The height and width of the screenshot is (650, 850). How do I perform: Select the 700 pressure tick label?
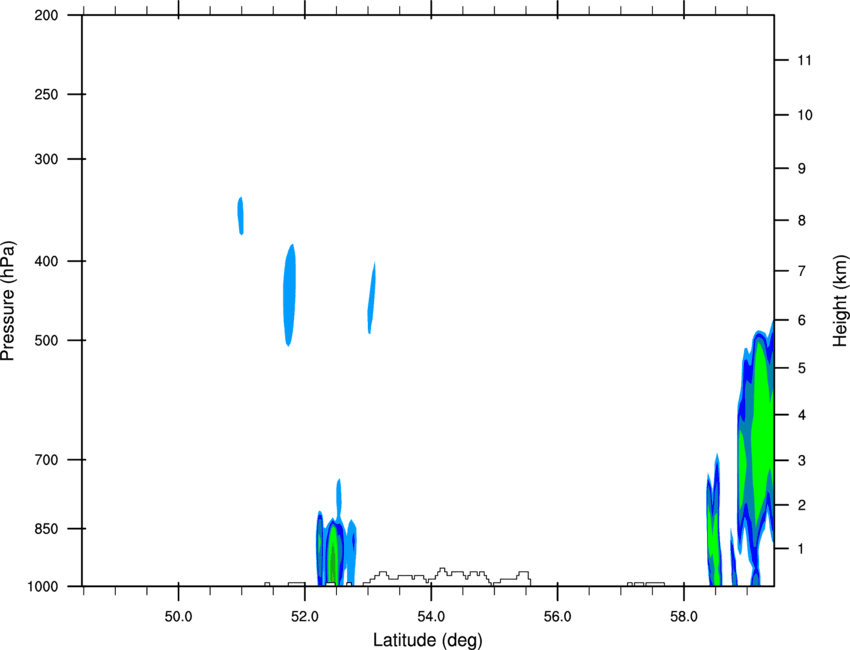(46, 460)
